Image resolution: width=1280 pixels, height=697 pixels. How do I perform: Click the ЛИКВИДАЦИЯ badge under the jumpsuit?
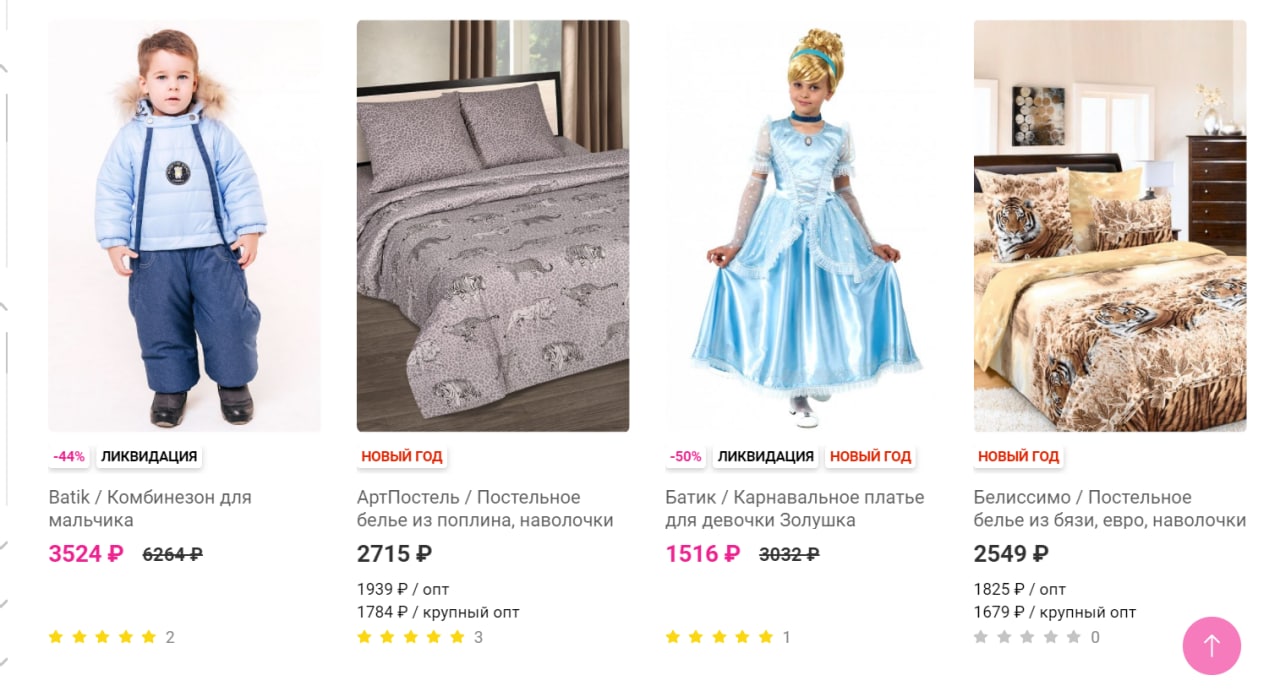pos(149,456)
